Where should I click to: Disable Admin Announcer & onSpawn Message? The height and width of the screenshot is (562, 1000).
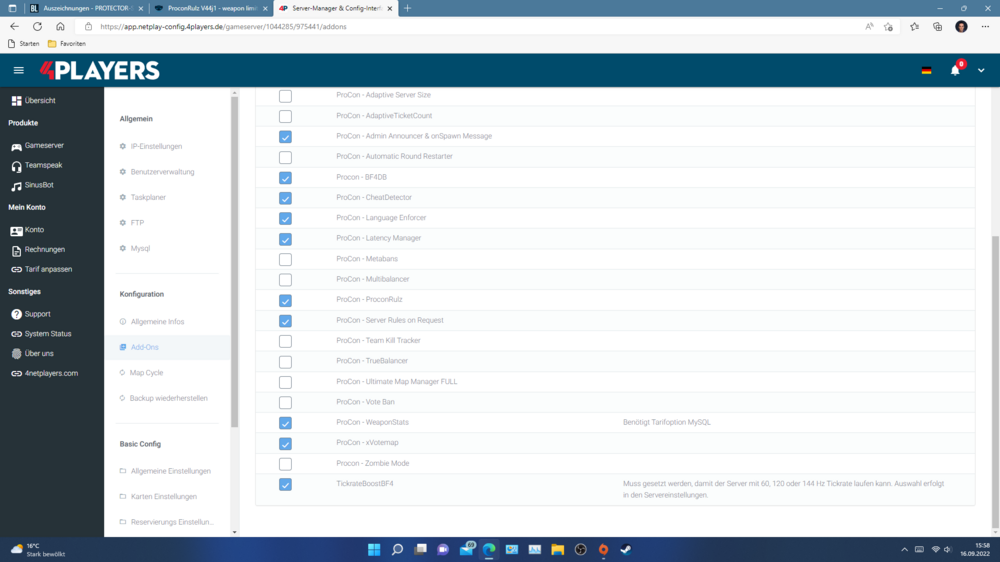click(285, 137)
